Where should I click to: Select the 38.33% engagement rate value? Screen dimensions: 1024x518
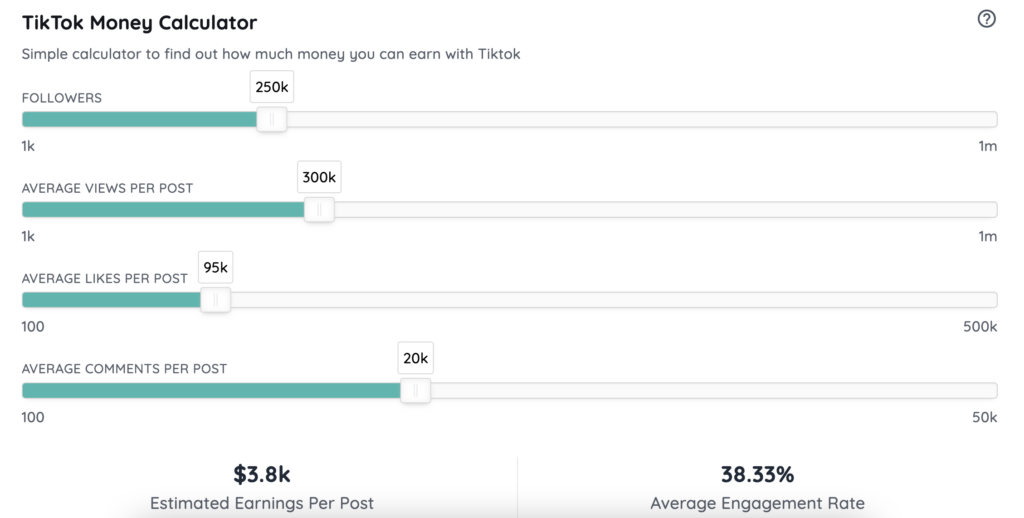[x=758, y=474]
